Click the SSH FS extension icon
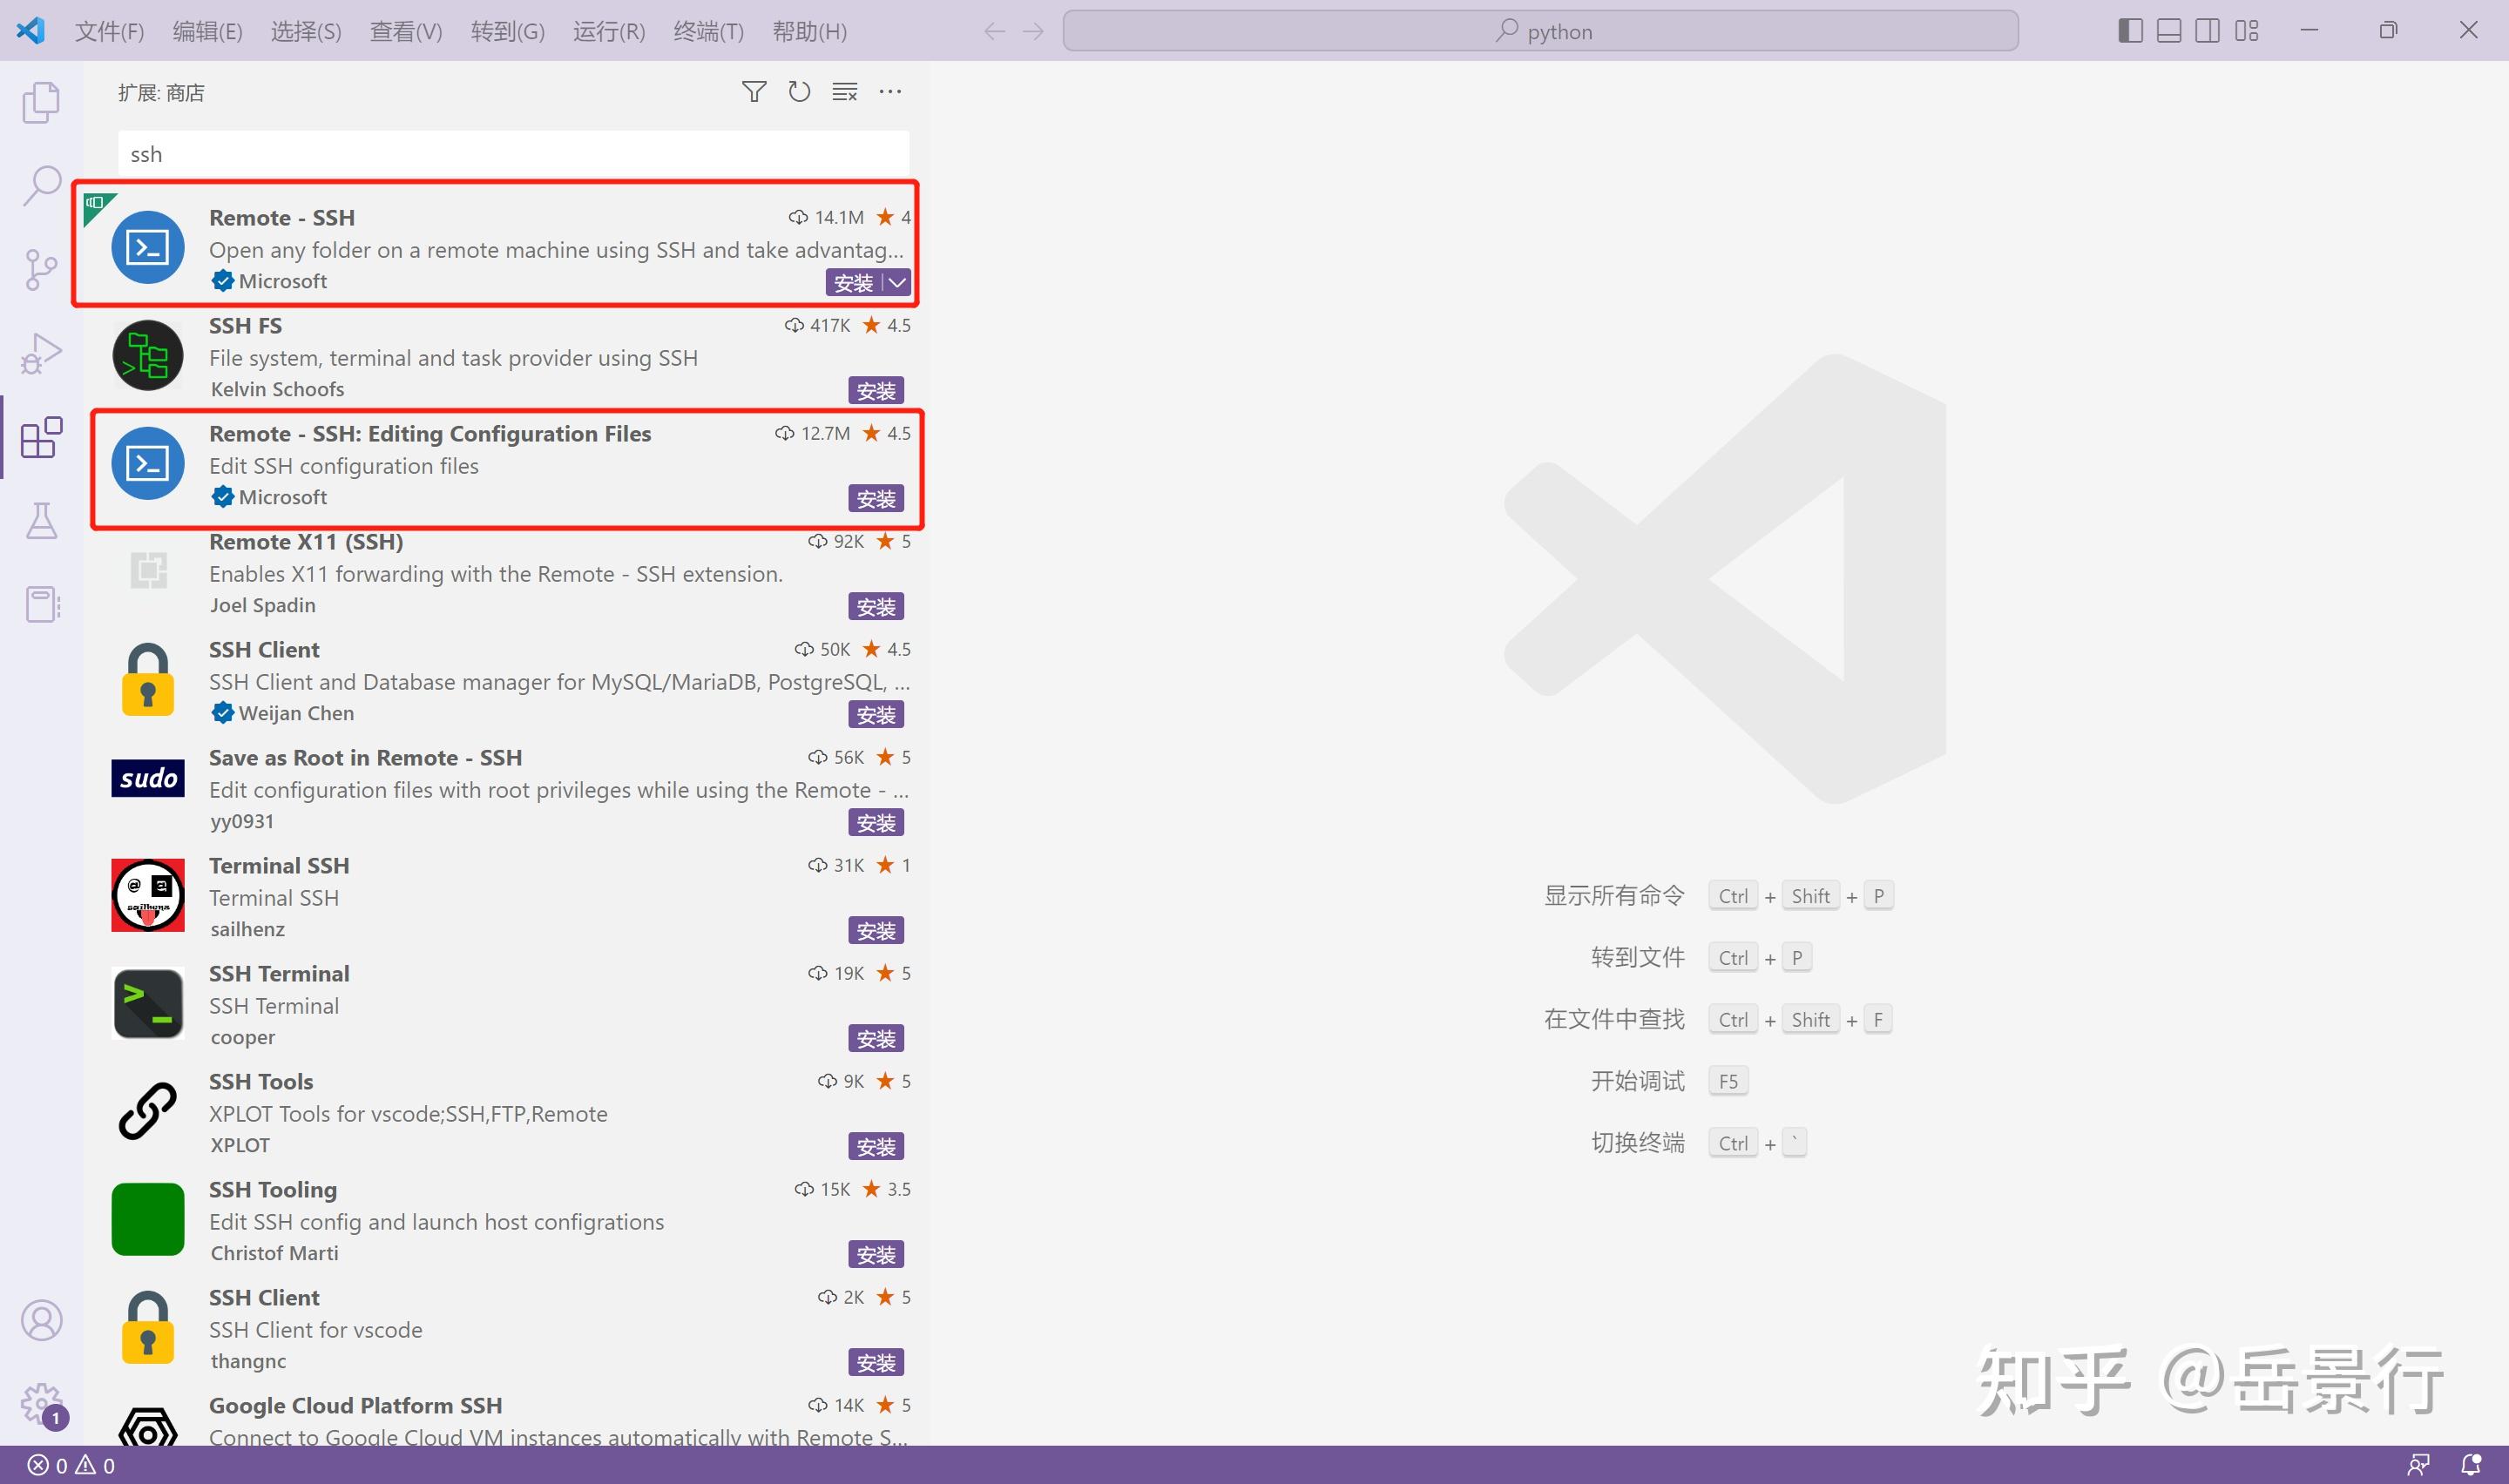This screenshot has height=1484, width=2509. click(148, 355)
